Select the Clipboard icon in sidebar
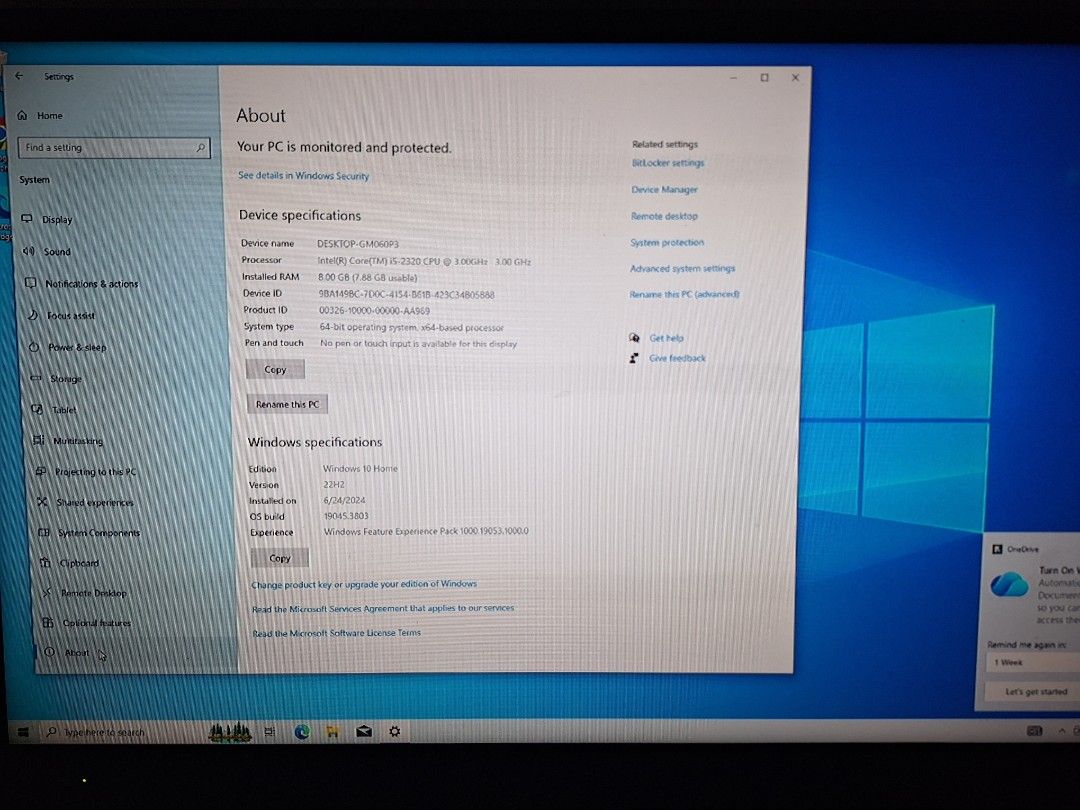The width and height of the screenshot is (1080, 810). [45, 563]
